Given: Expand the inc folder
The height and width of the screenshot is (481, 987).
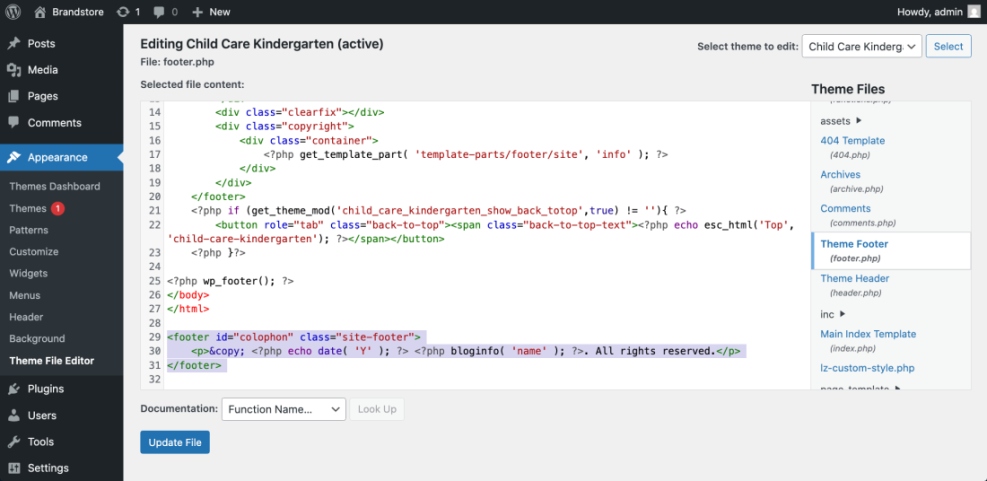Looking at the screenshot, I should [843, 314].
